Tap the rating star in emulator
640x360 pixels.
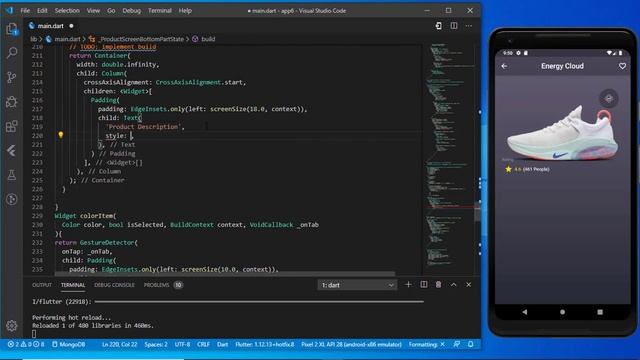tap(508, 169)
